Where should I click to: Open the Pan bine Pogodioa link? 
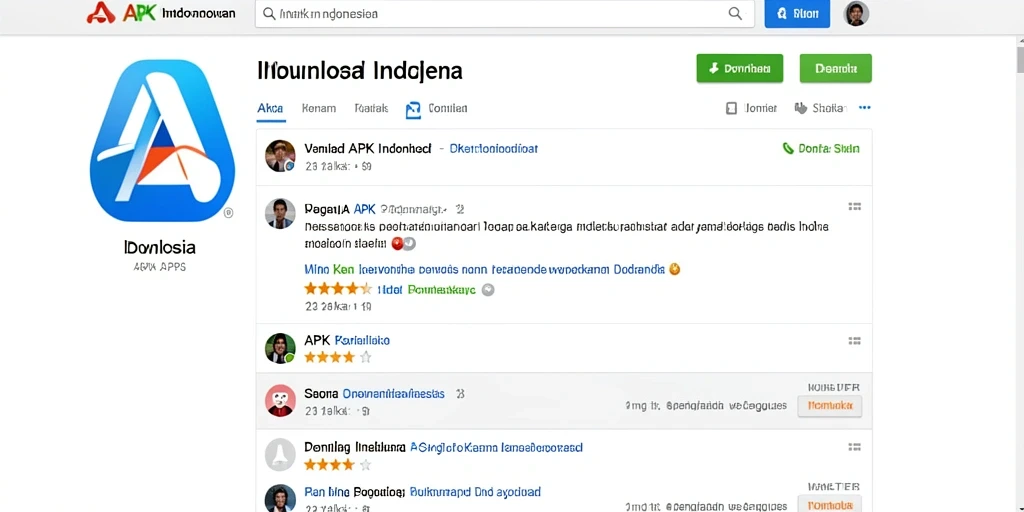click(355, 492)
